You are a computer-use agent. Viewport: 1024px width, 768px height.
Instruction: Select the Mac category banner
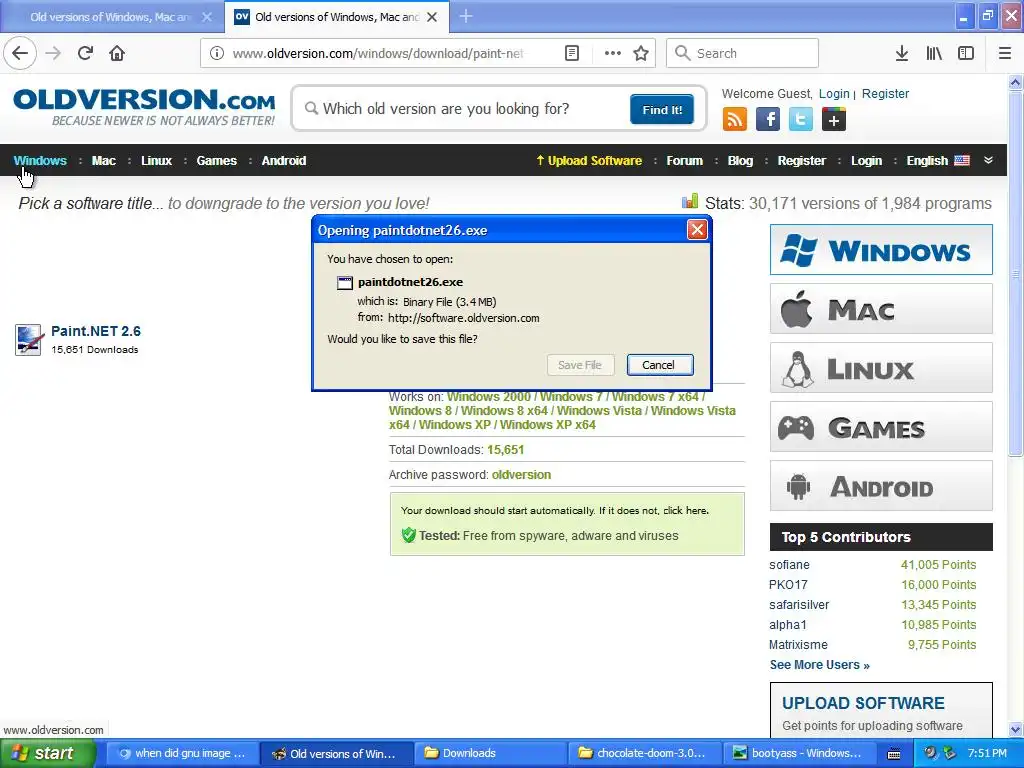[881, 309]
